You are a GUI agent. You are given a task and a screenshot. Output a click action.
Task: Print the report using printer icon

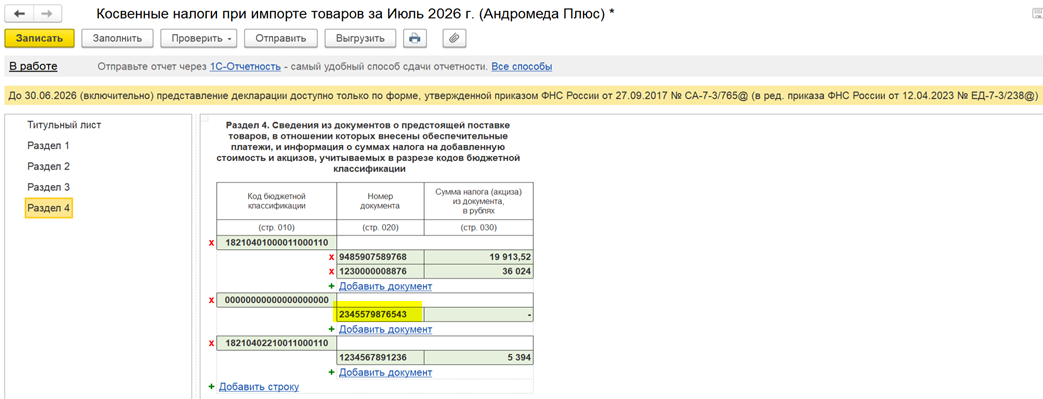click(414, 38)
